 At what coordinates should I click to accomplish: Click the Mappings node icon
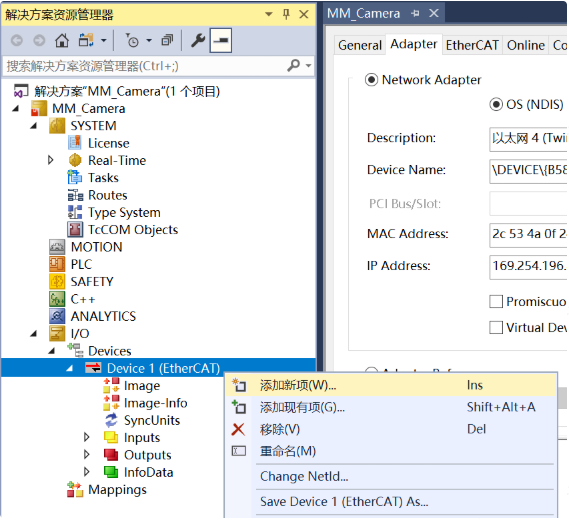coord(75,489)
